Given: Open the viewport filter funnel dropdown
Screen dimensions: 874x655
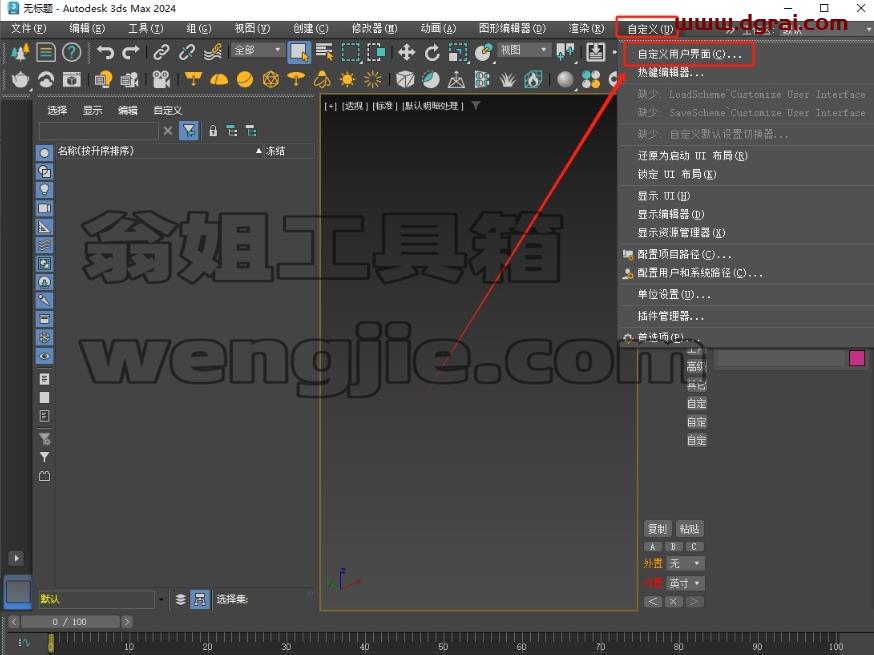Looking at the screenshot, I should pos(476,105).
